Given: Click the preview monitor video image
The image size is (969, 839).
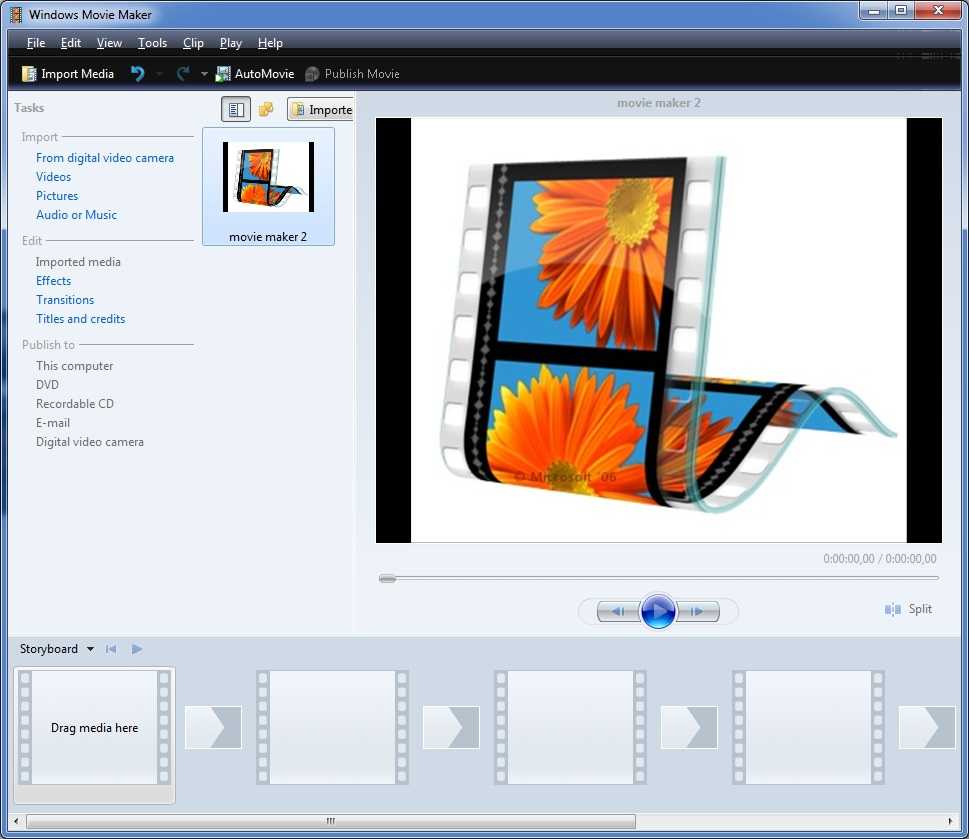Looking at the screenshot, I should click(x=659, y=331).
